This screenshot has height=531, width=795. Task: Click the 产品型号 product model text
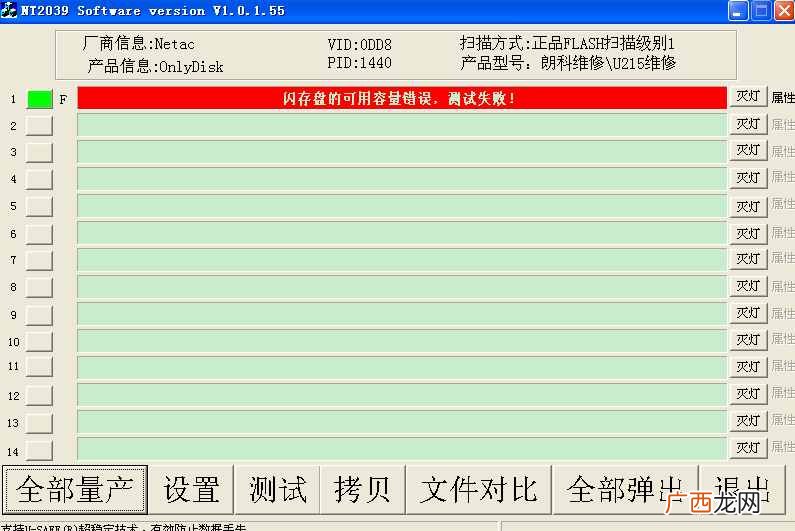click(568, 63)
